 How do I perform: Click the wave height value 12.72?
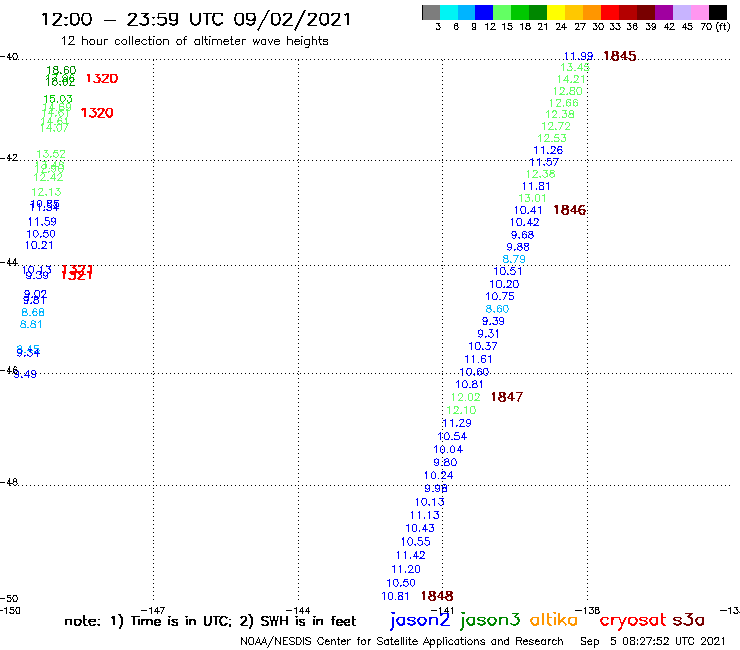(556, 127)
